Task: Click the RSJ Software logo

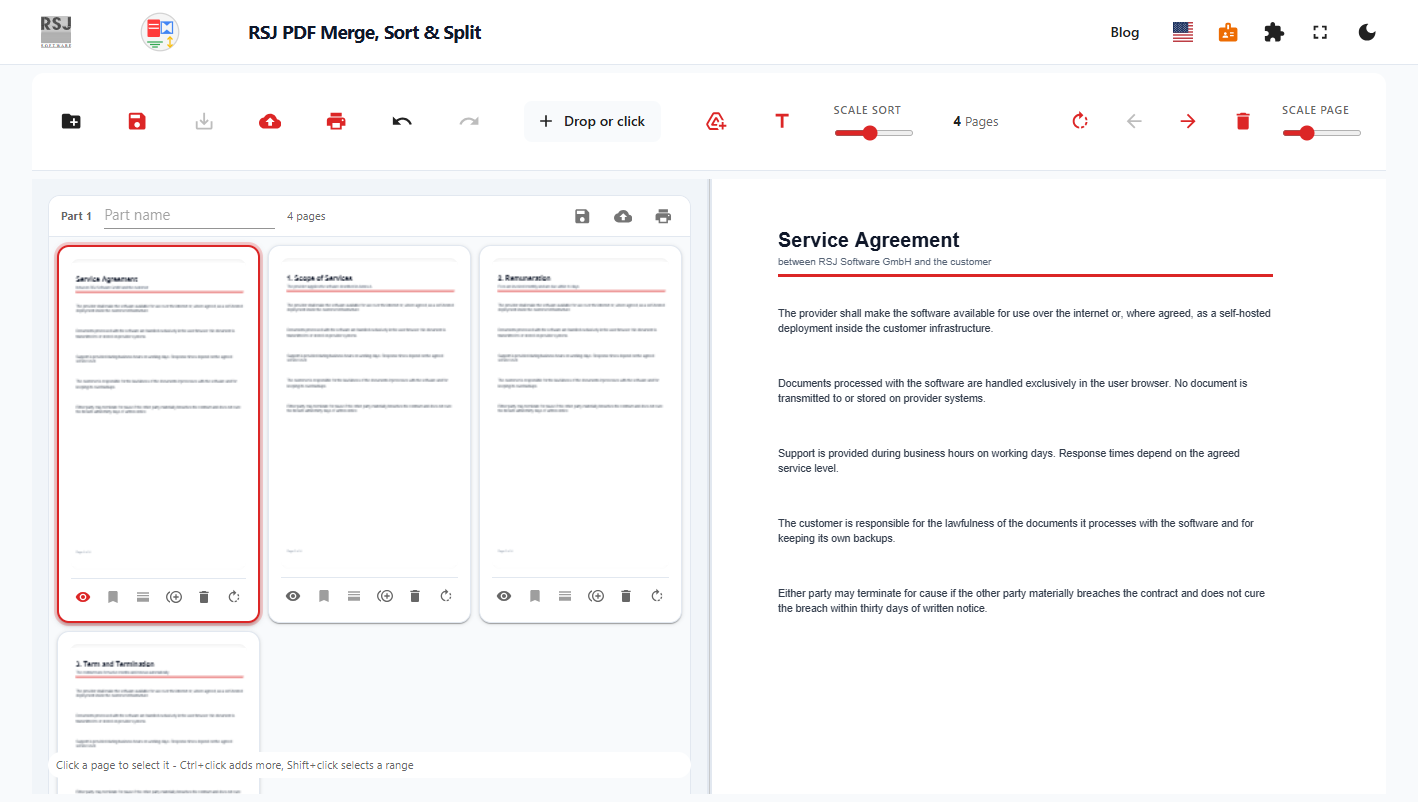Action: 56,32
